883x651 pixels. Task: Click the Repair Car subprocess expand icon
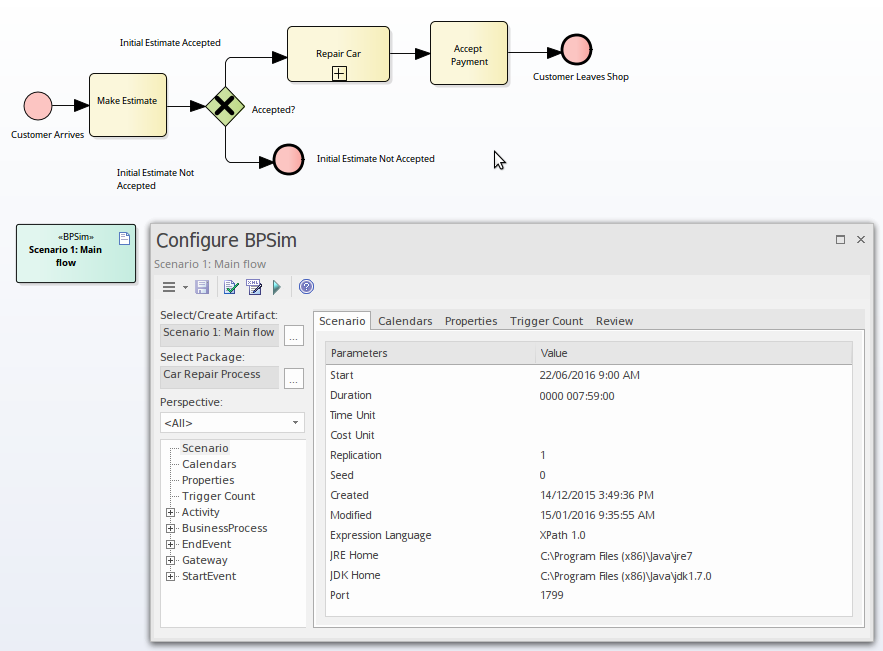[338, 73]
